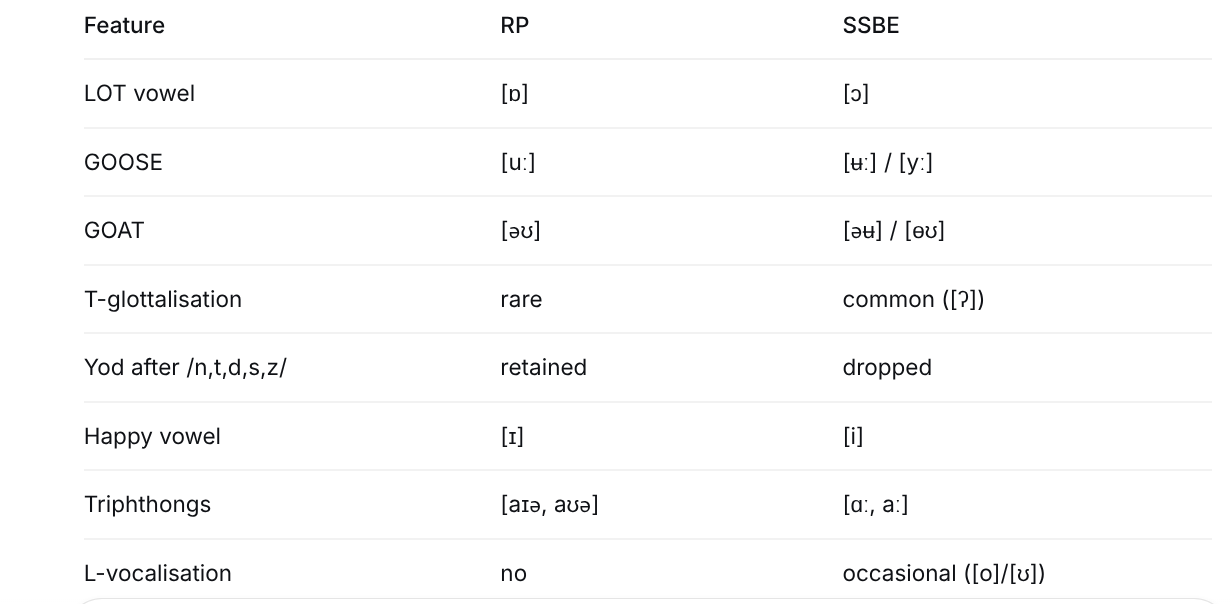Image resolution: width=1230 pixels, height=604 pixels.
Task: Select the T-glottalisation row label
Action: coord(163,299)
